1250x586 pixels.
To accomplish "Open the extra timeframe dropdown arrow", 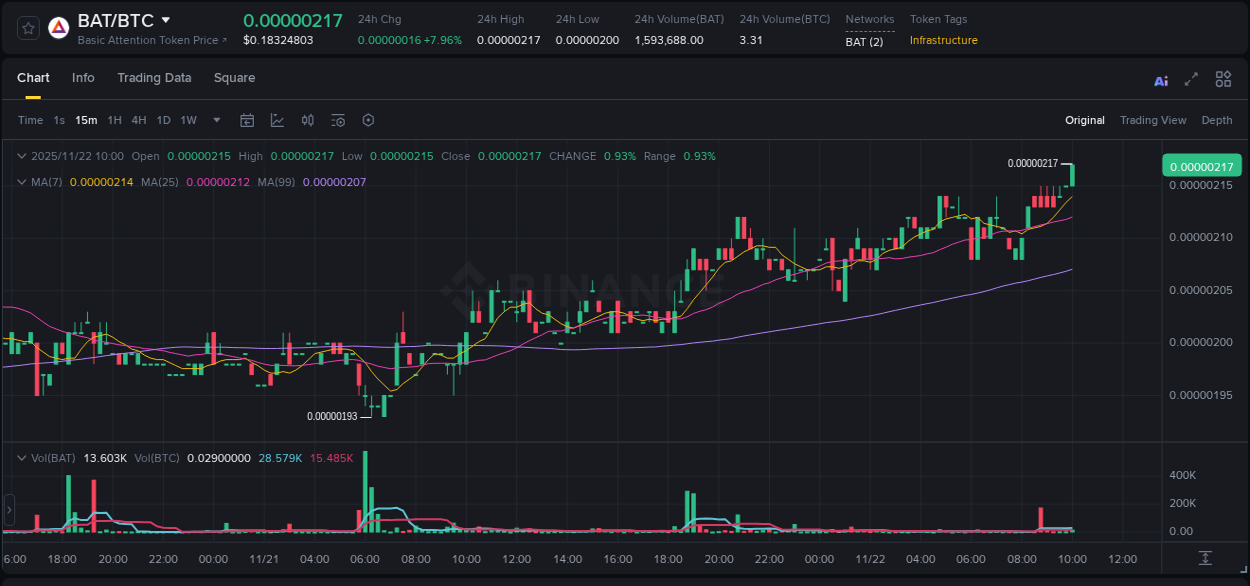I will (215, 119).
